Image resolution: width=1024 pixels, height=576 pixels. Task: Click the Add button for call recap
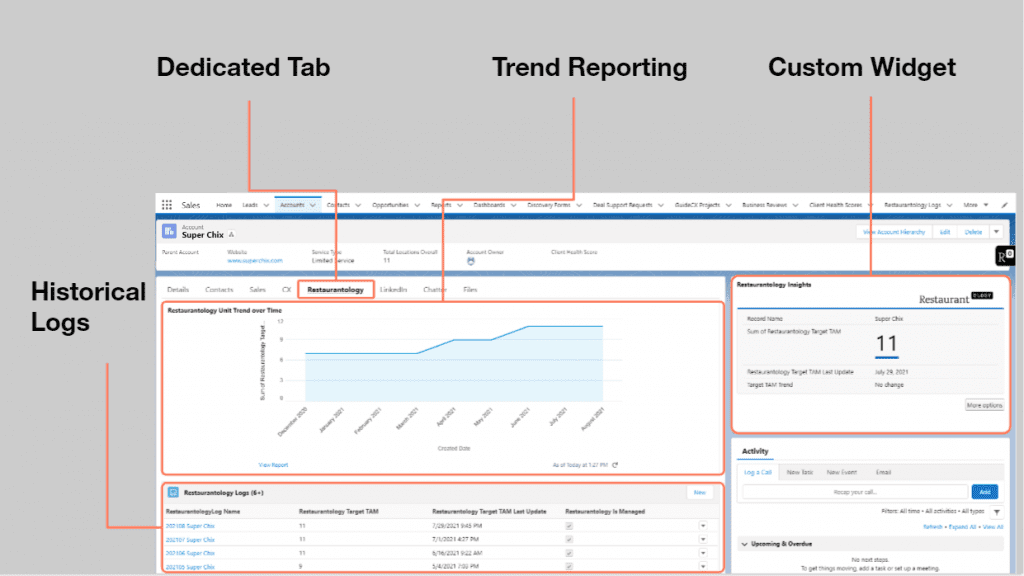985,492
